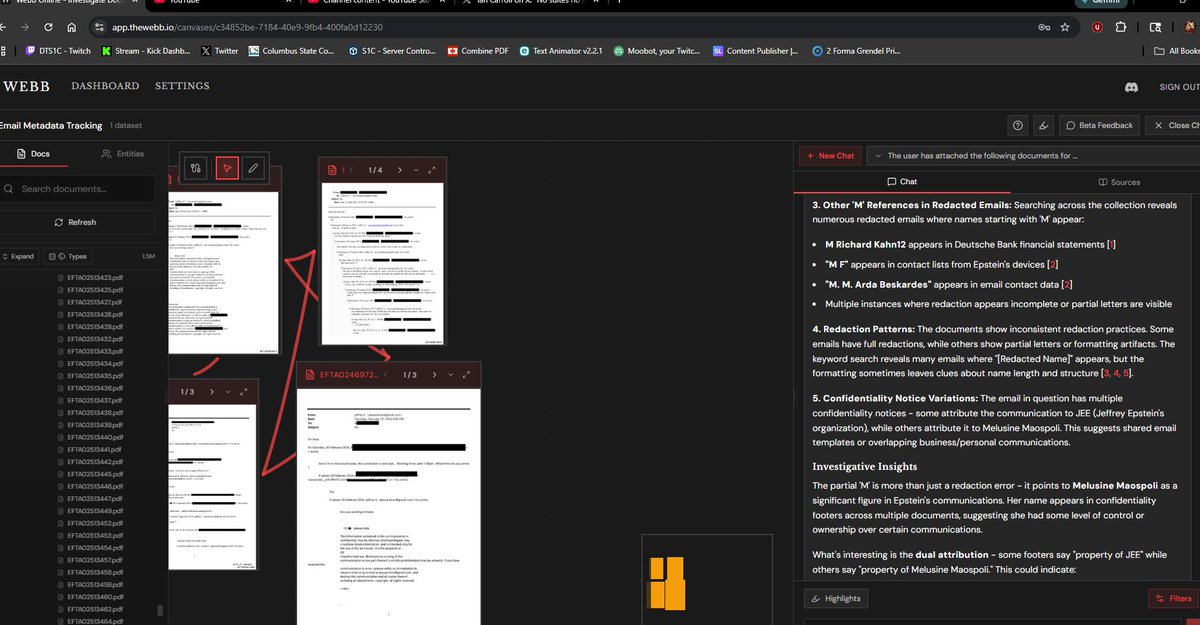Start a New Chat
Image resolution: width=1200 pixels, height=625 pixels.
tap(829, 156)
